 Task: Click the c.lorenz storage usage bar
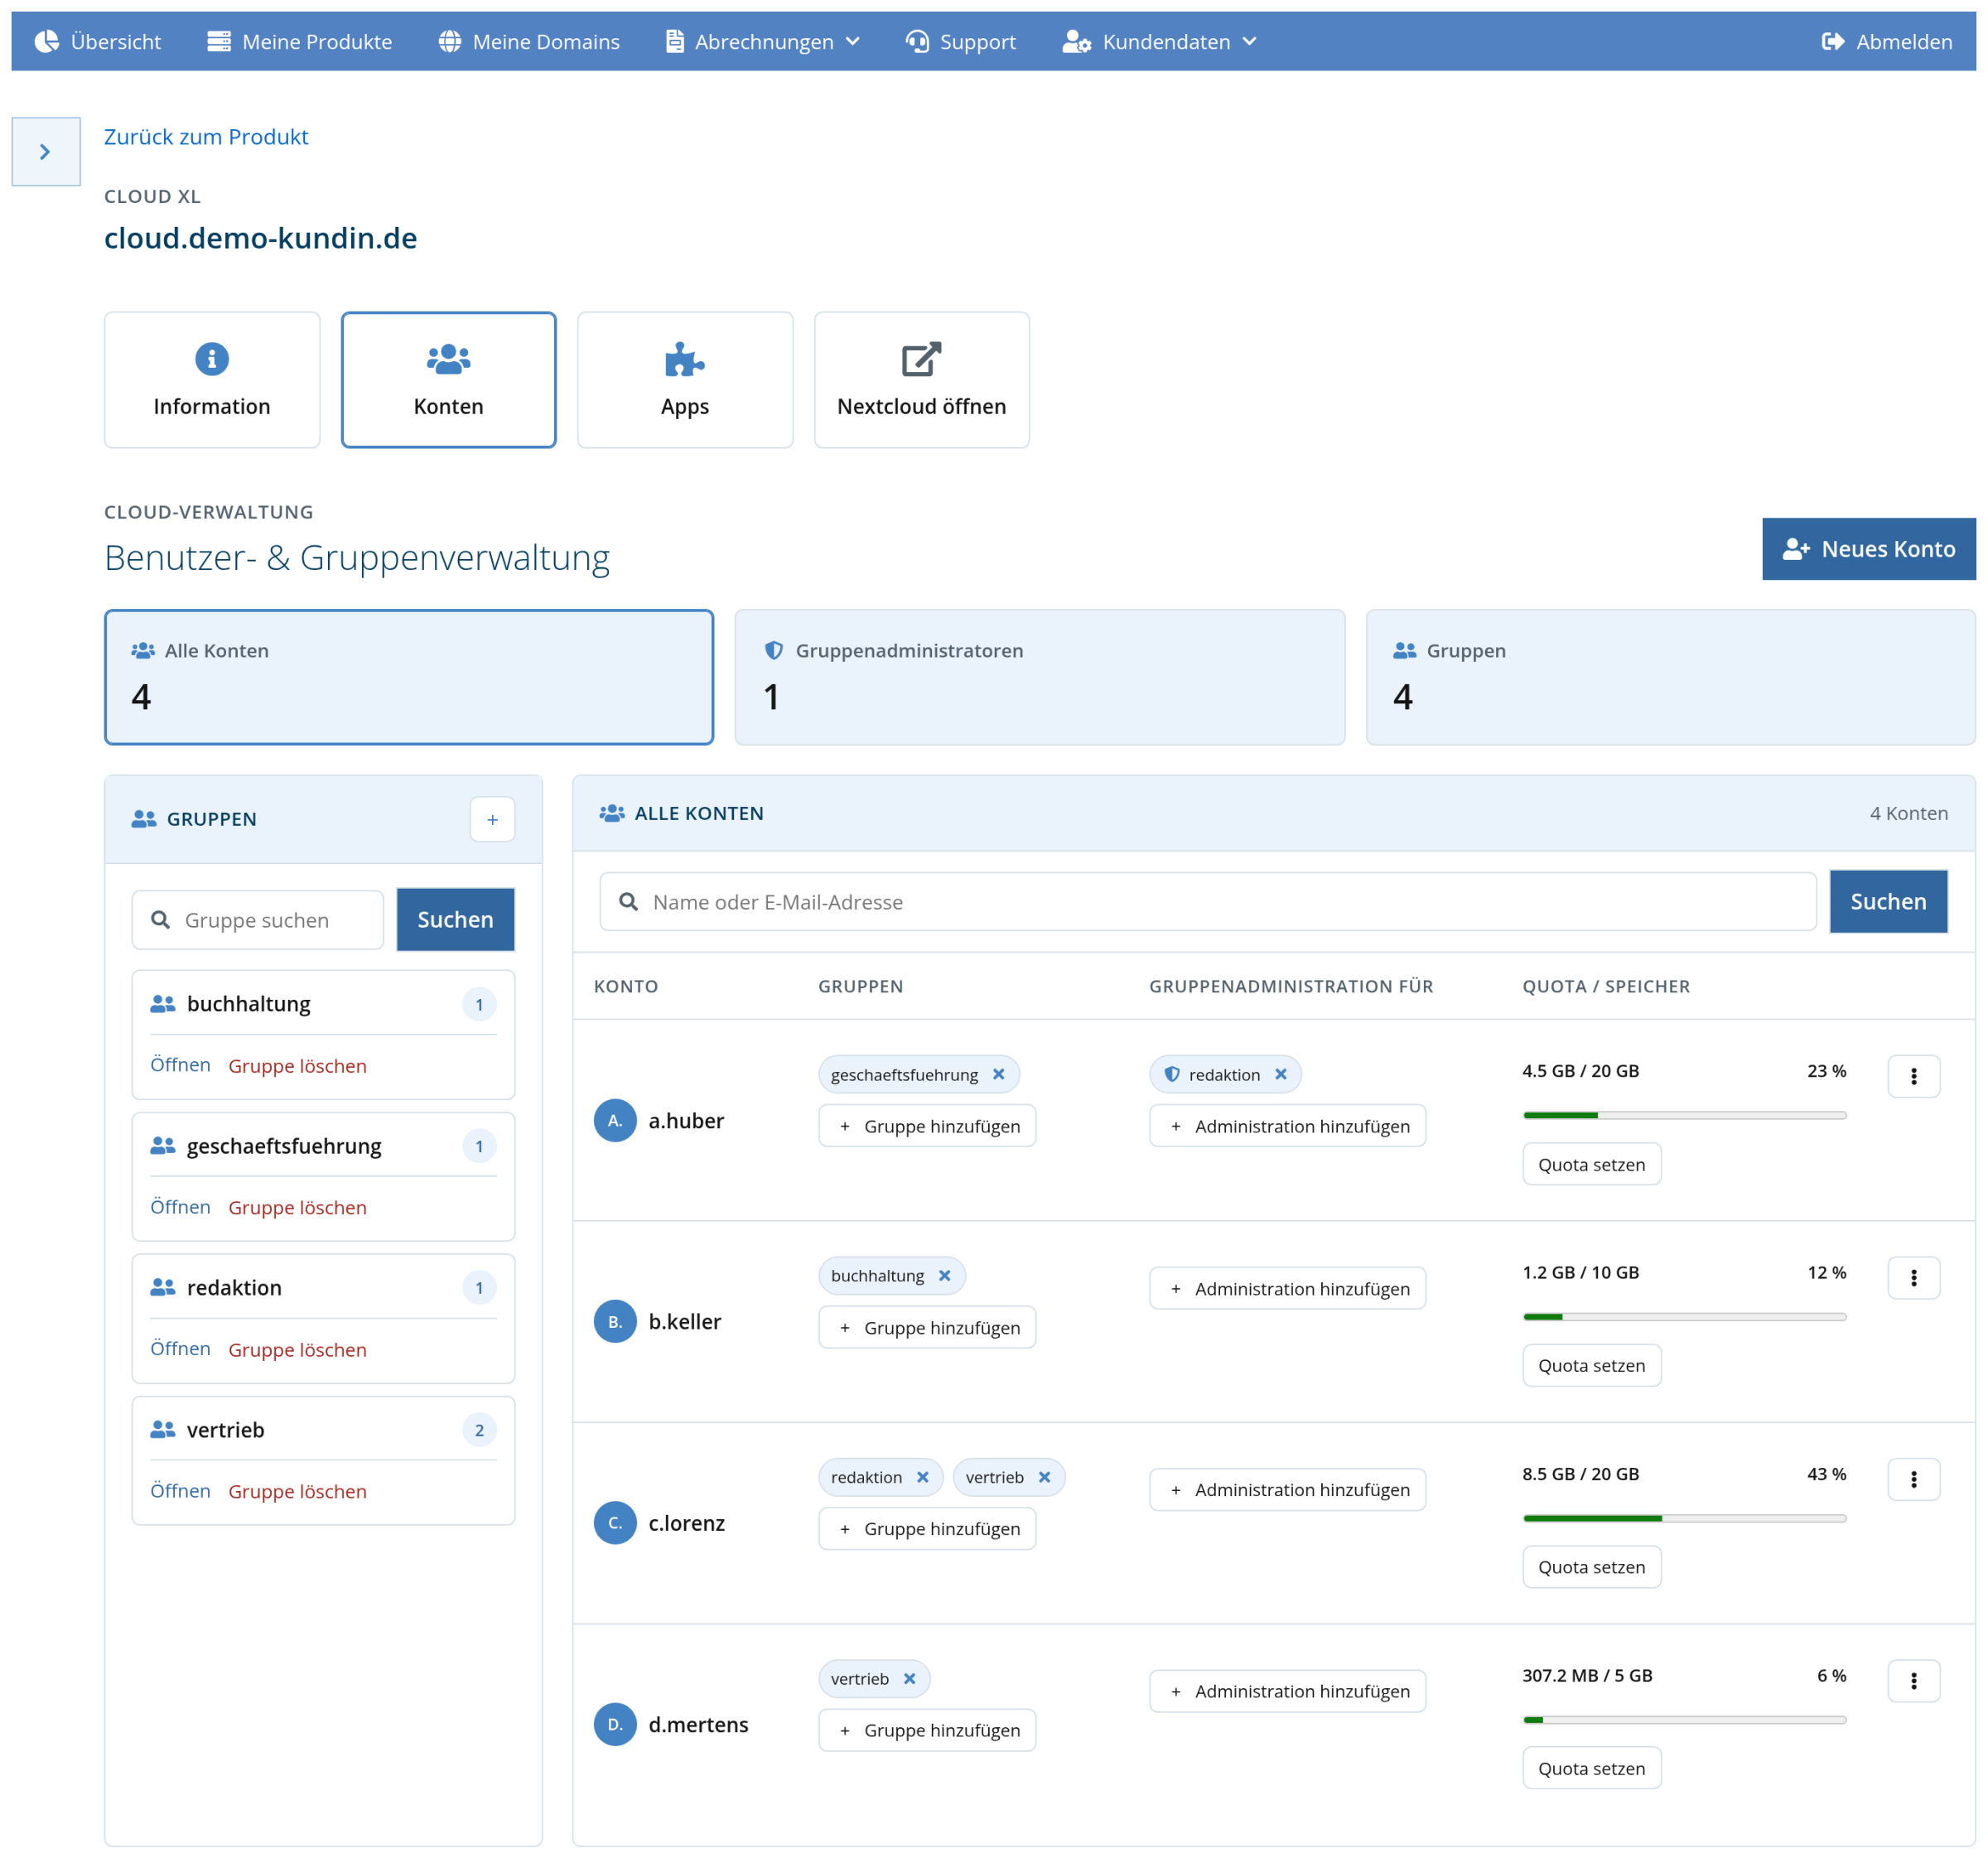[1684, 1518]
